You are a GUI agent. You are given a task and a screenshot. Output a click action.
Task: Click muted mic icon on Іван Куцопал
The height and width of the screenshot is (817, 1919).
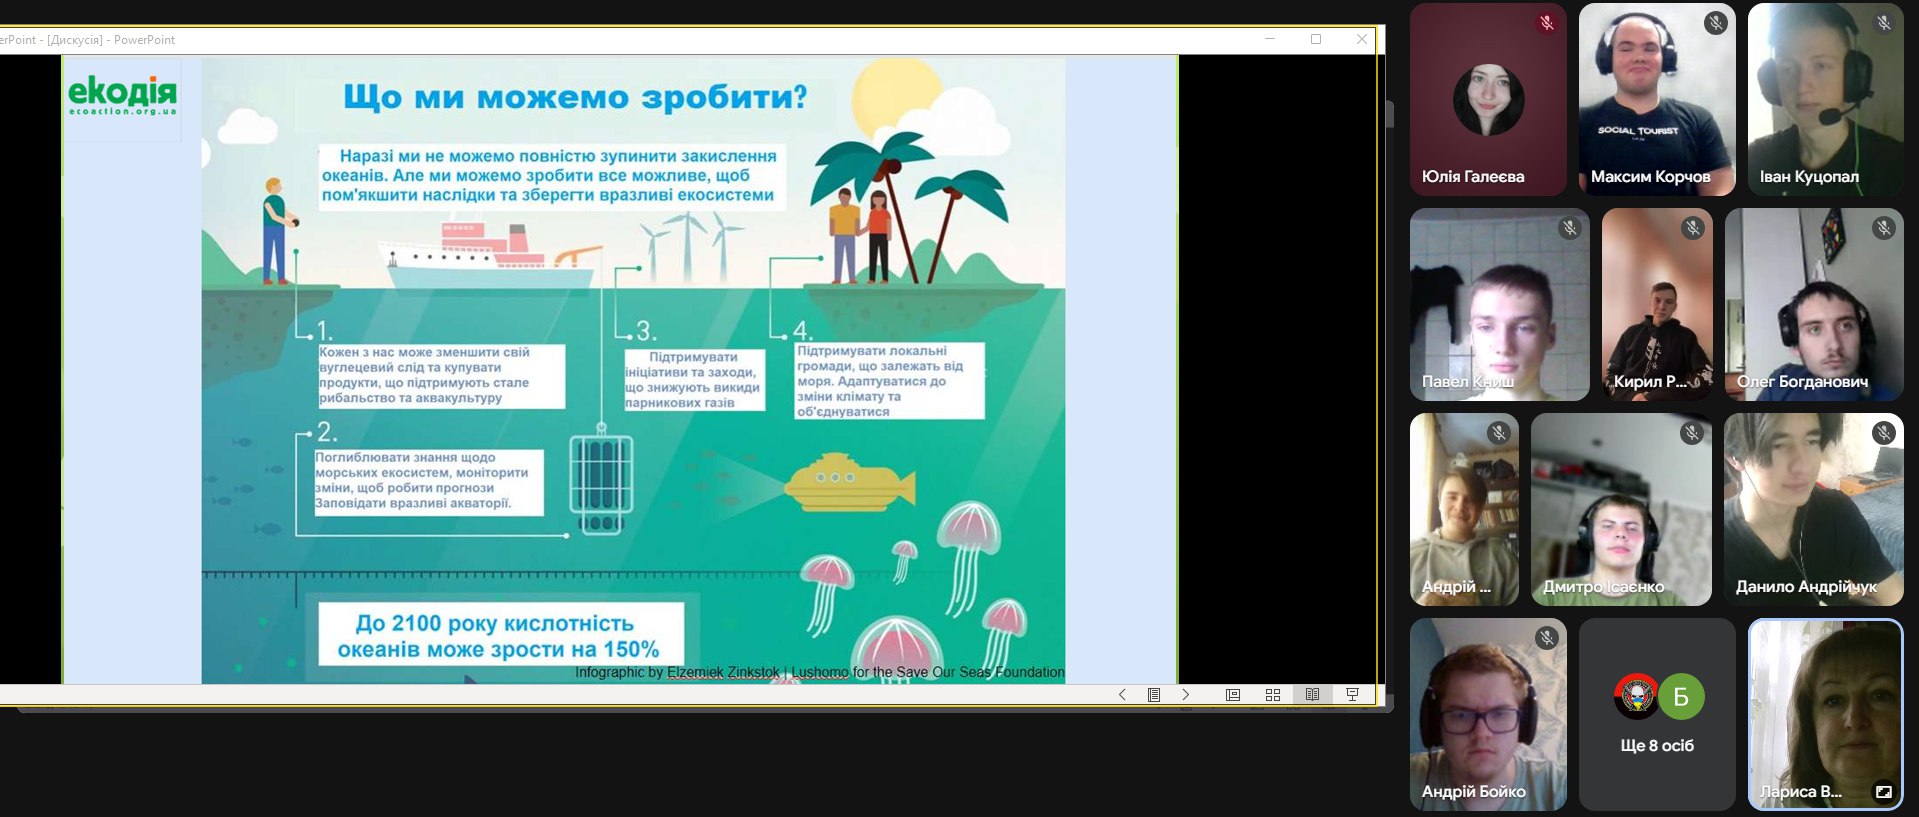(1884, 23)
